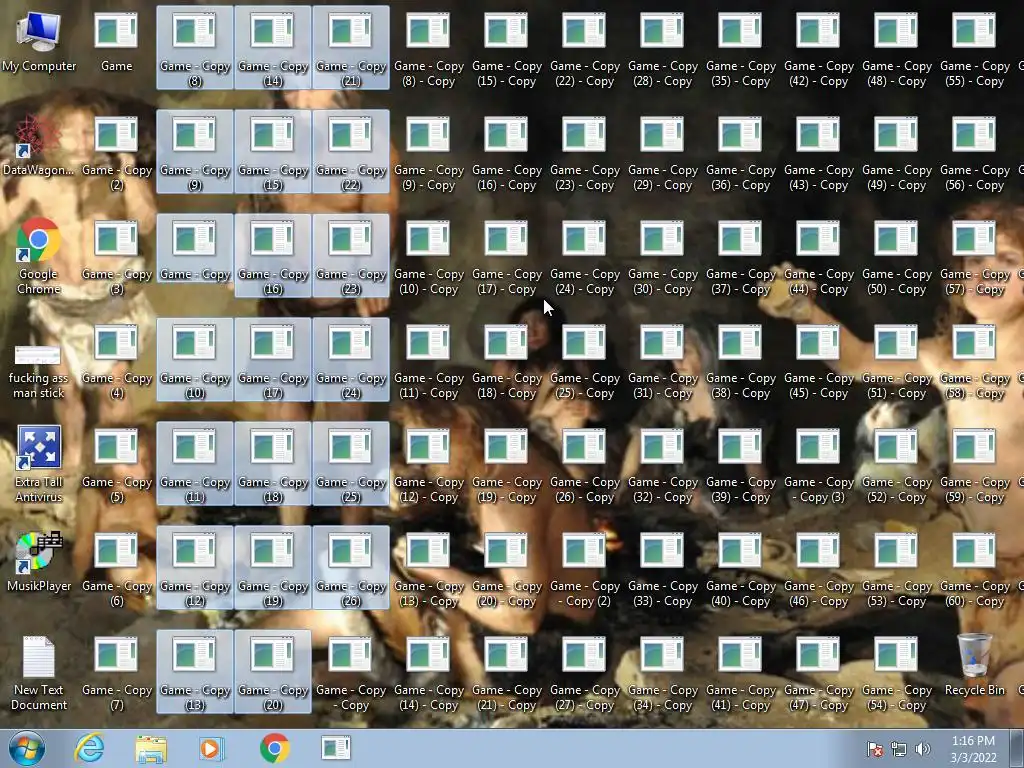Screen dimensions: 1024x768
Task: Select the Game - Copy (15) - Copy icon
Action: pos(507,50)
